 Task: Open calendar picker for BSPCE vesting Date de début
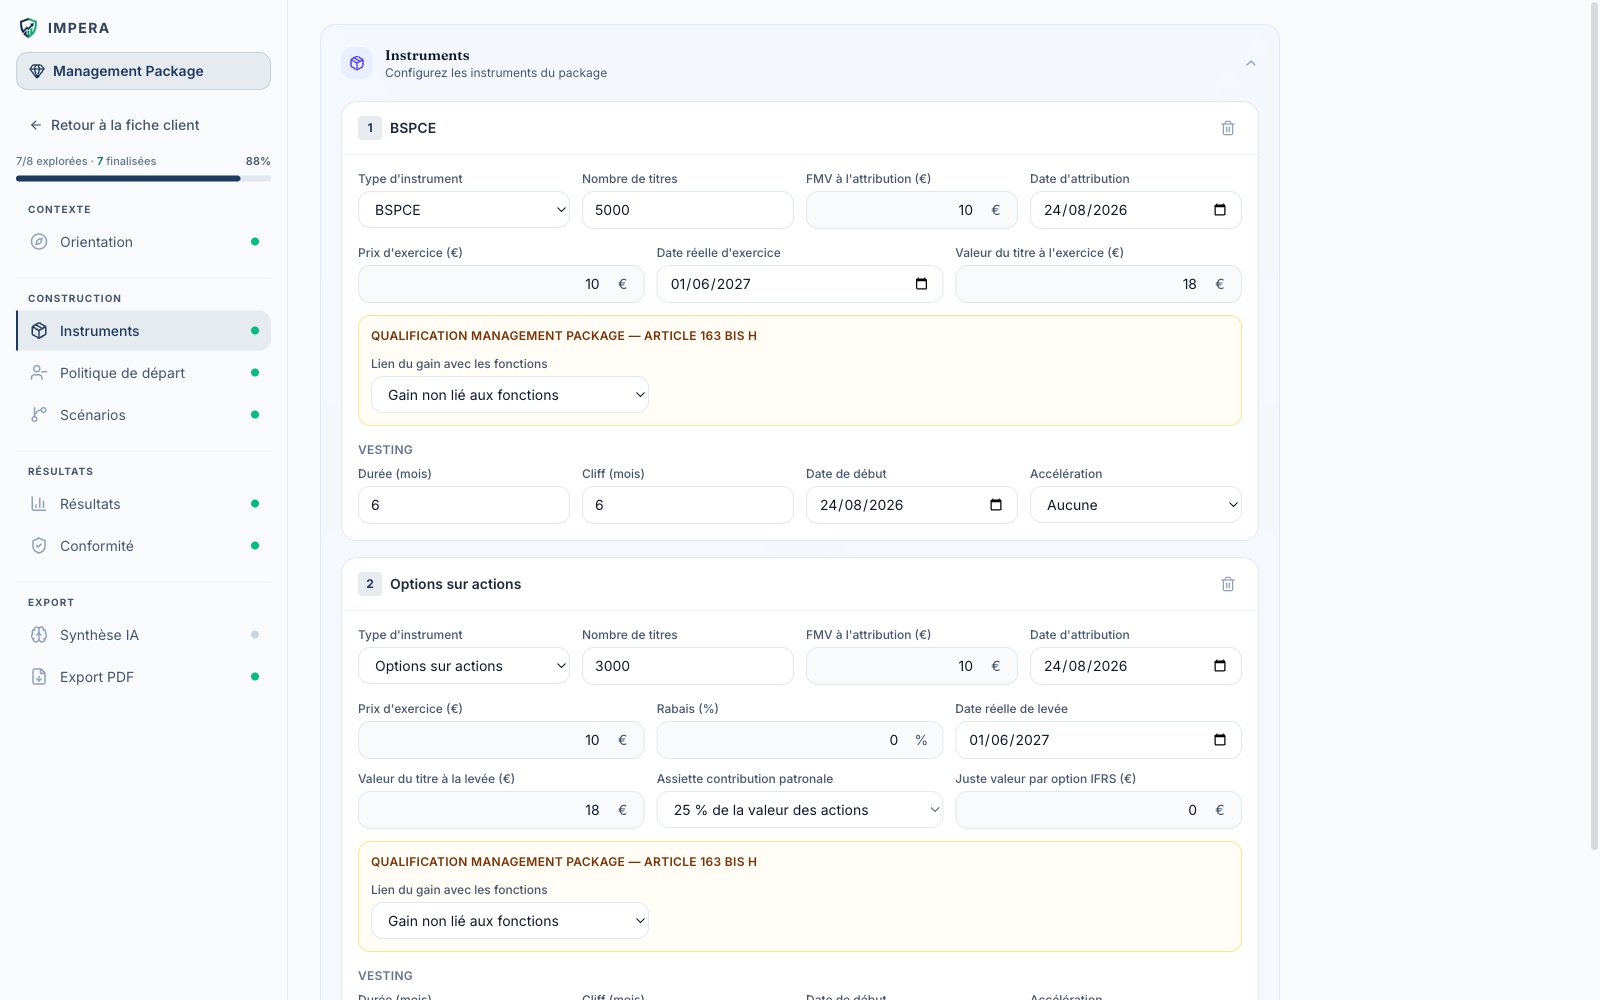(996, 505)
